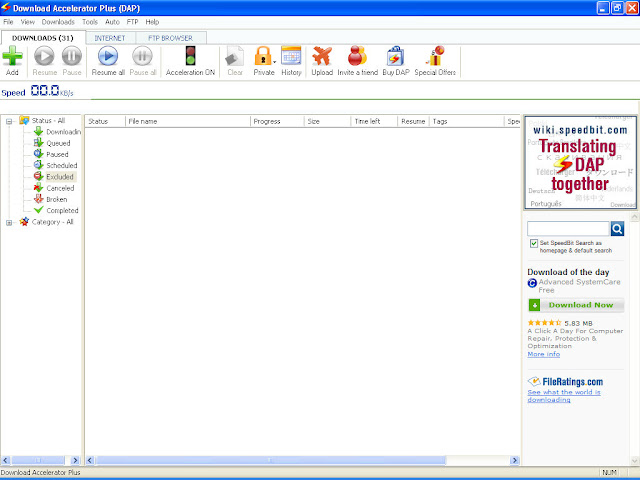Select the Completed status filter
This screenshot has width=640, height=480.
point(62,211)
